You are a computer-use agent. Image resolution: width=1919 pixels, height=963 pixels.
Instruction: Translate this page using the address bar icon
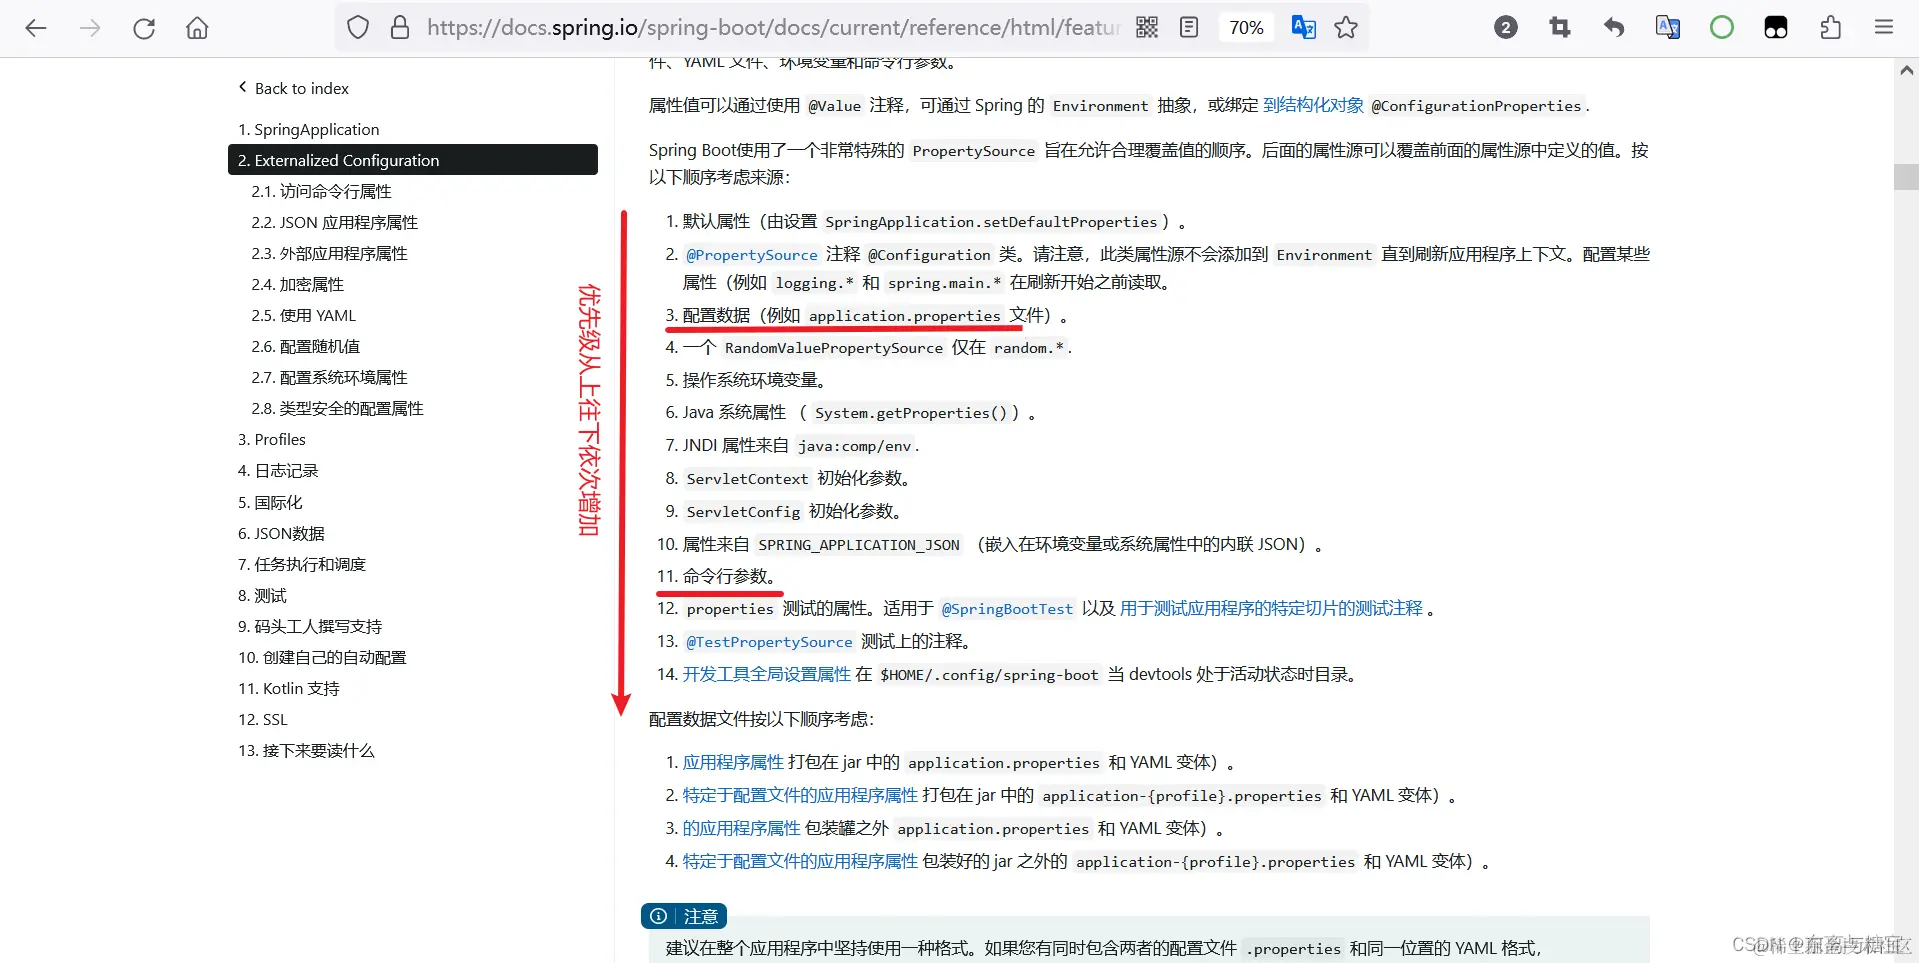point(1303,27)
